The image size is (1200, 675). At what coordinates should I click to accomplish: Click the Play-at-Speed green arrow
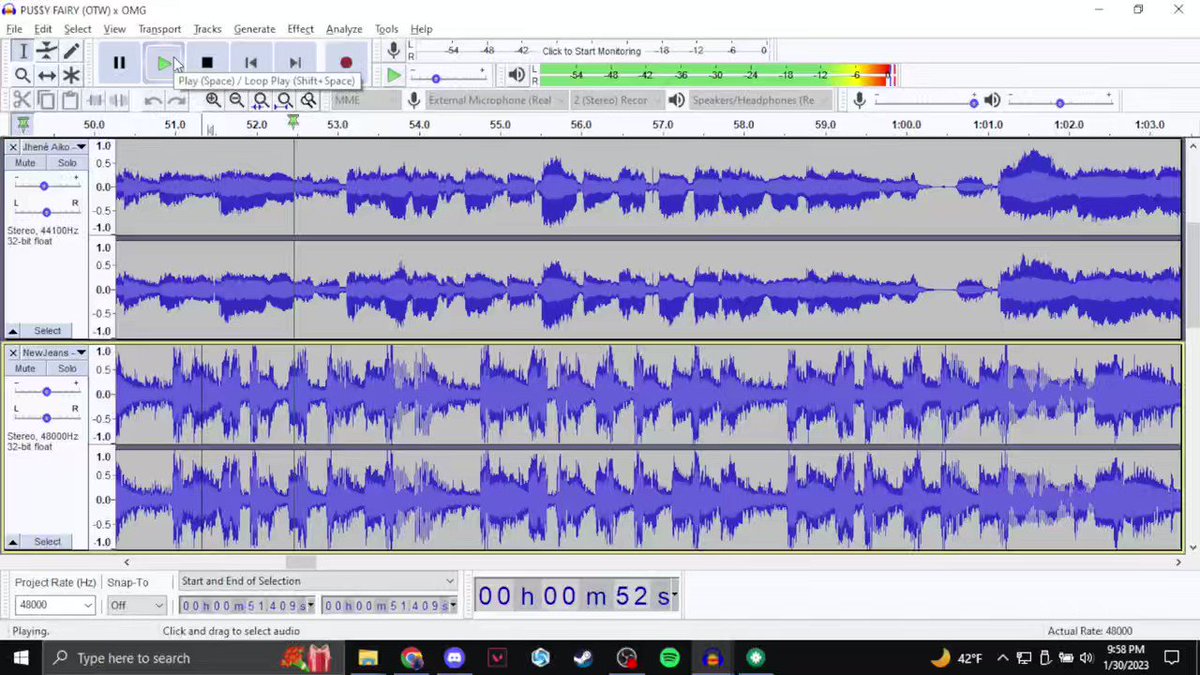coord(394,76)
